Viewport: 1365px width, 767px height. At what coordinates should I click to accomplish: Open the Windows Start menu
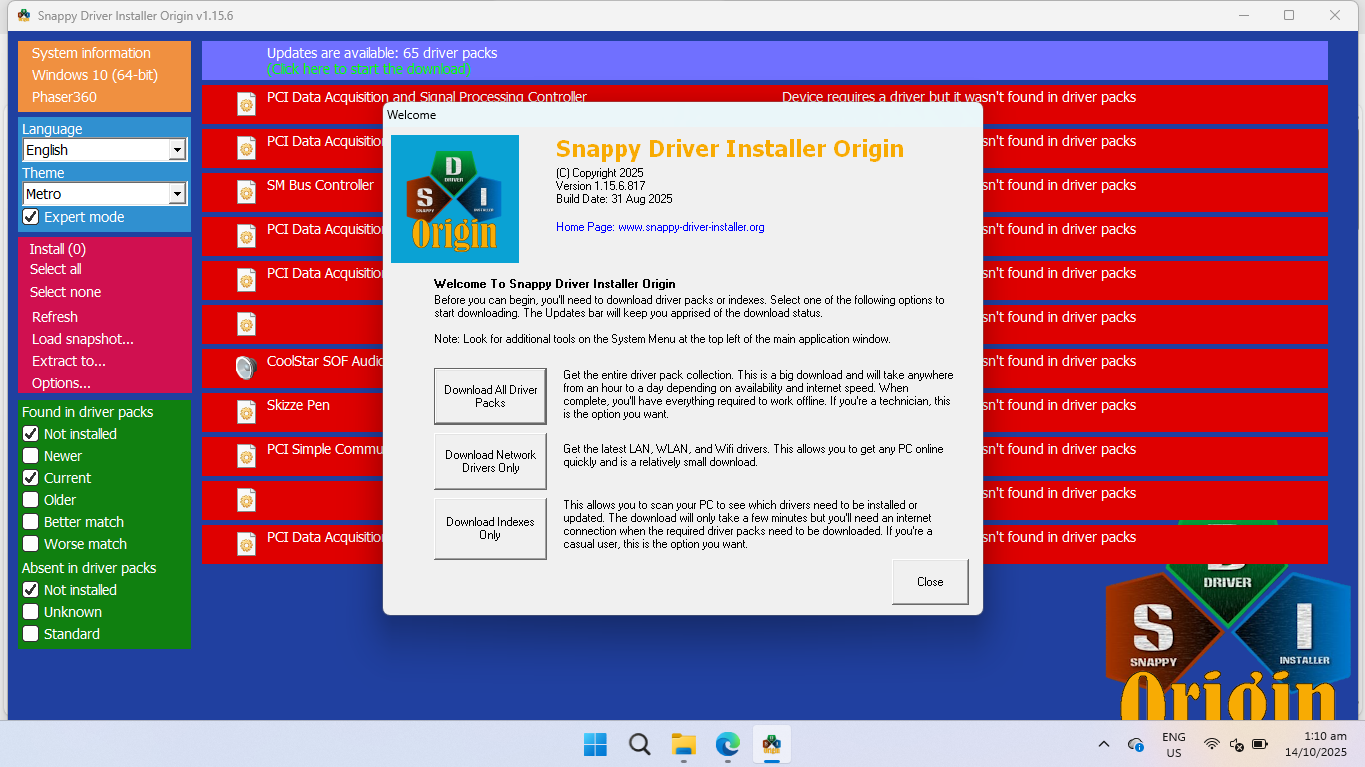(595, 744)
